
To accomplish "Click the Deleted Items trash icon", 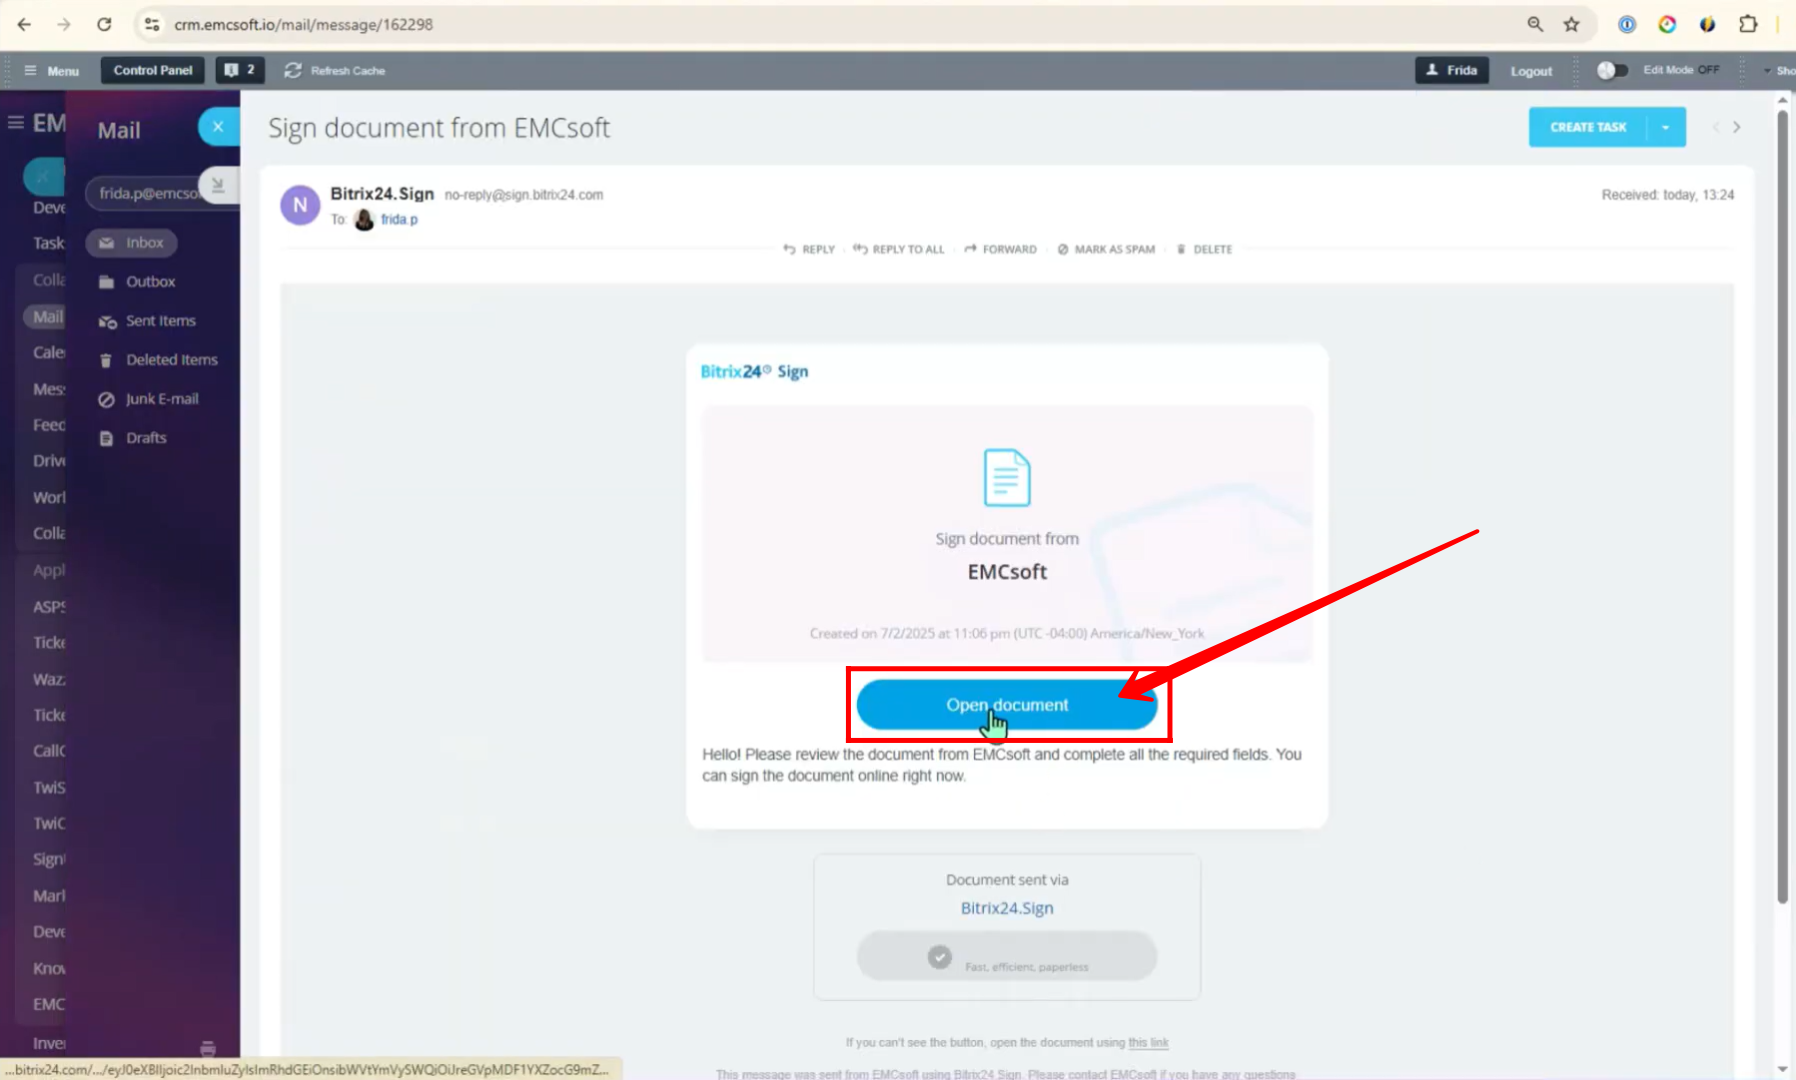I will tap(106, 360).
